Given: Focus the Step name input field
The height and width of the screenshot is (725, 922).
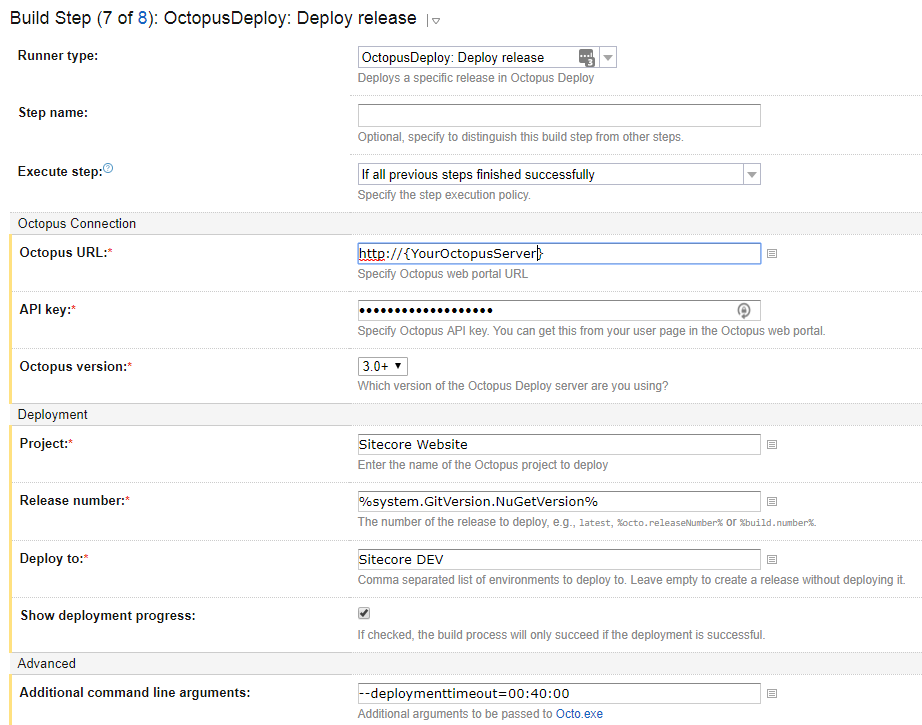Looking at the screenshot, I should tap(559, 115).
